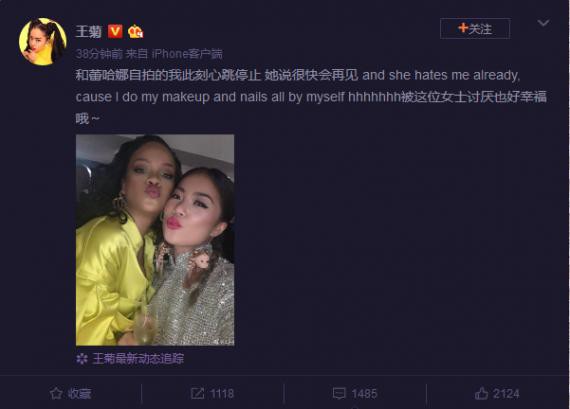Open 王菊's round profile avatar
Screen dimensions: 570x409
43,42
